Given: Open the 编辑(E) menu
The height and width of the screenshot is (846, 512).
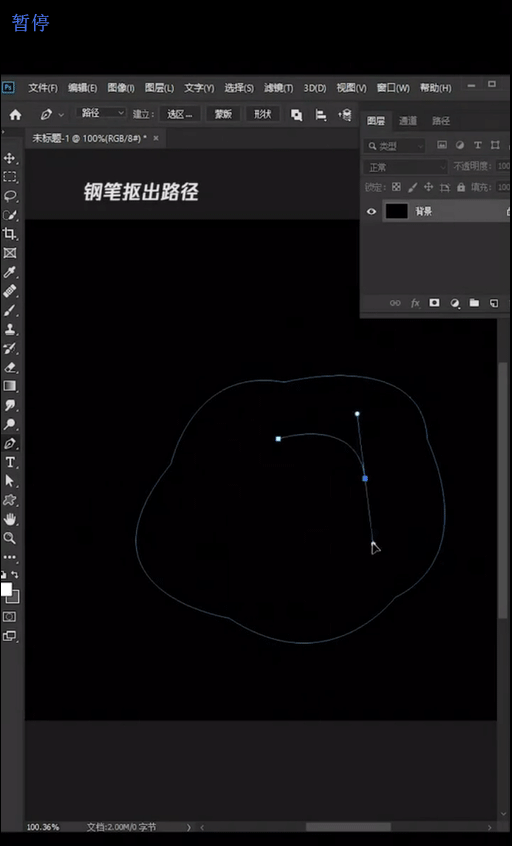Looking at the screenshot, I should 83,88.
